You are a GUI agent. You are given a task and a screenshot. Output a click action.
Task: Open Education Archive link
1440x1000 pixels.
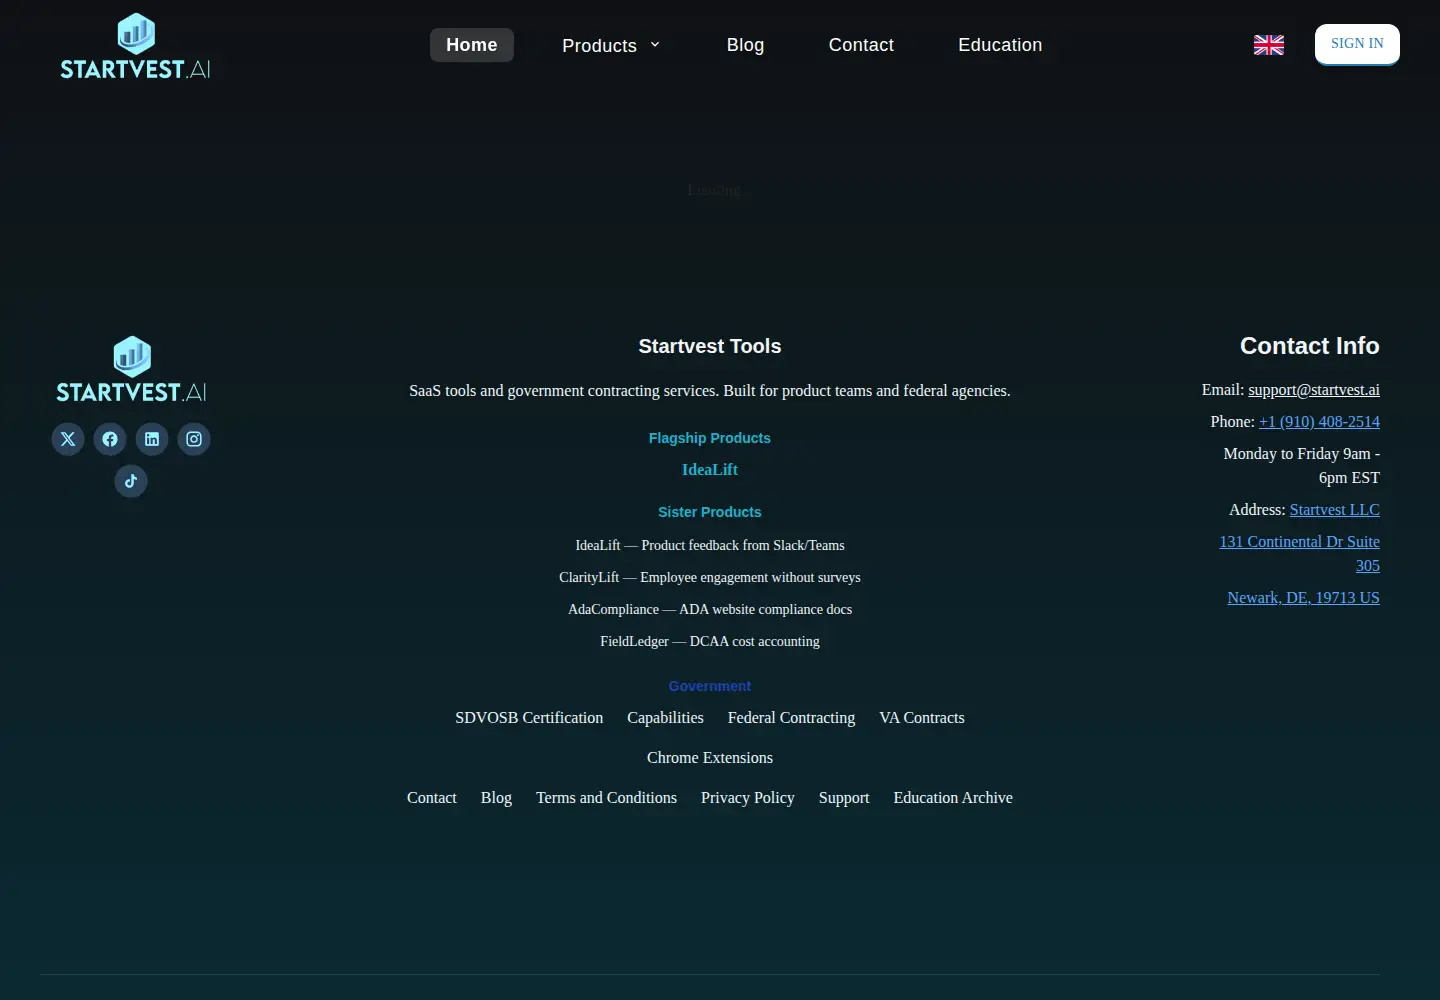(953, 798)
